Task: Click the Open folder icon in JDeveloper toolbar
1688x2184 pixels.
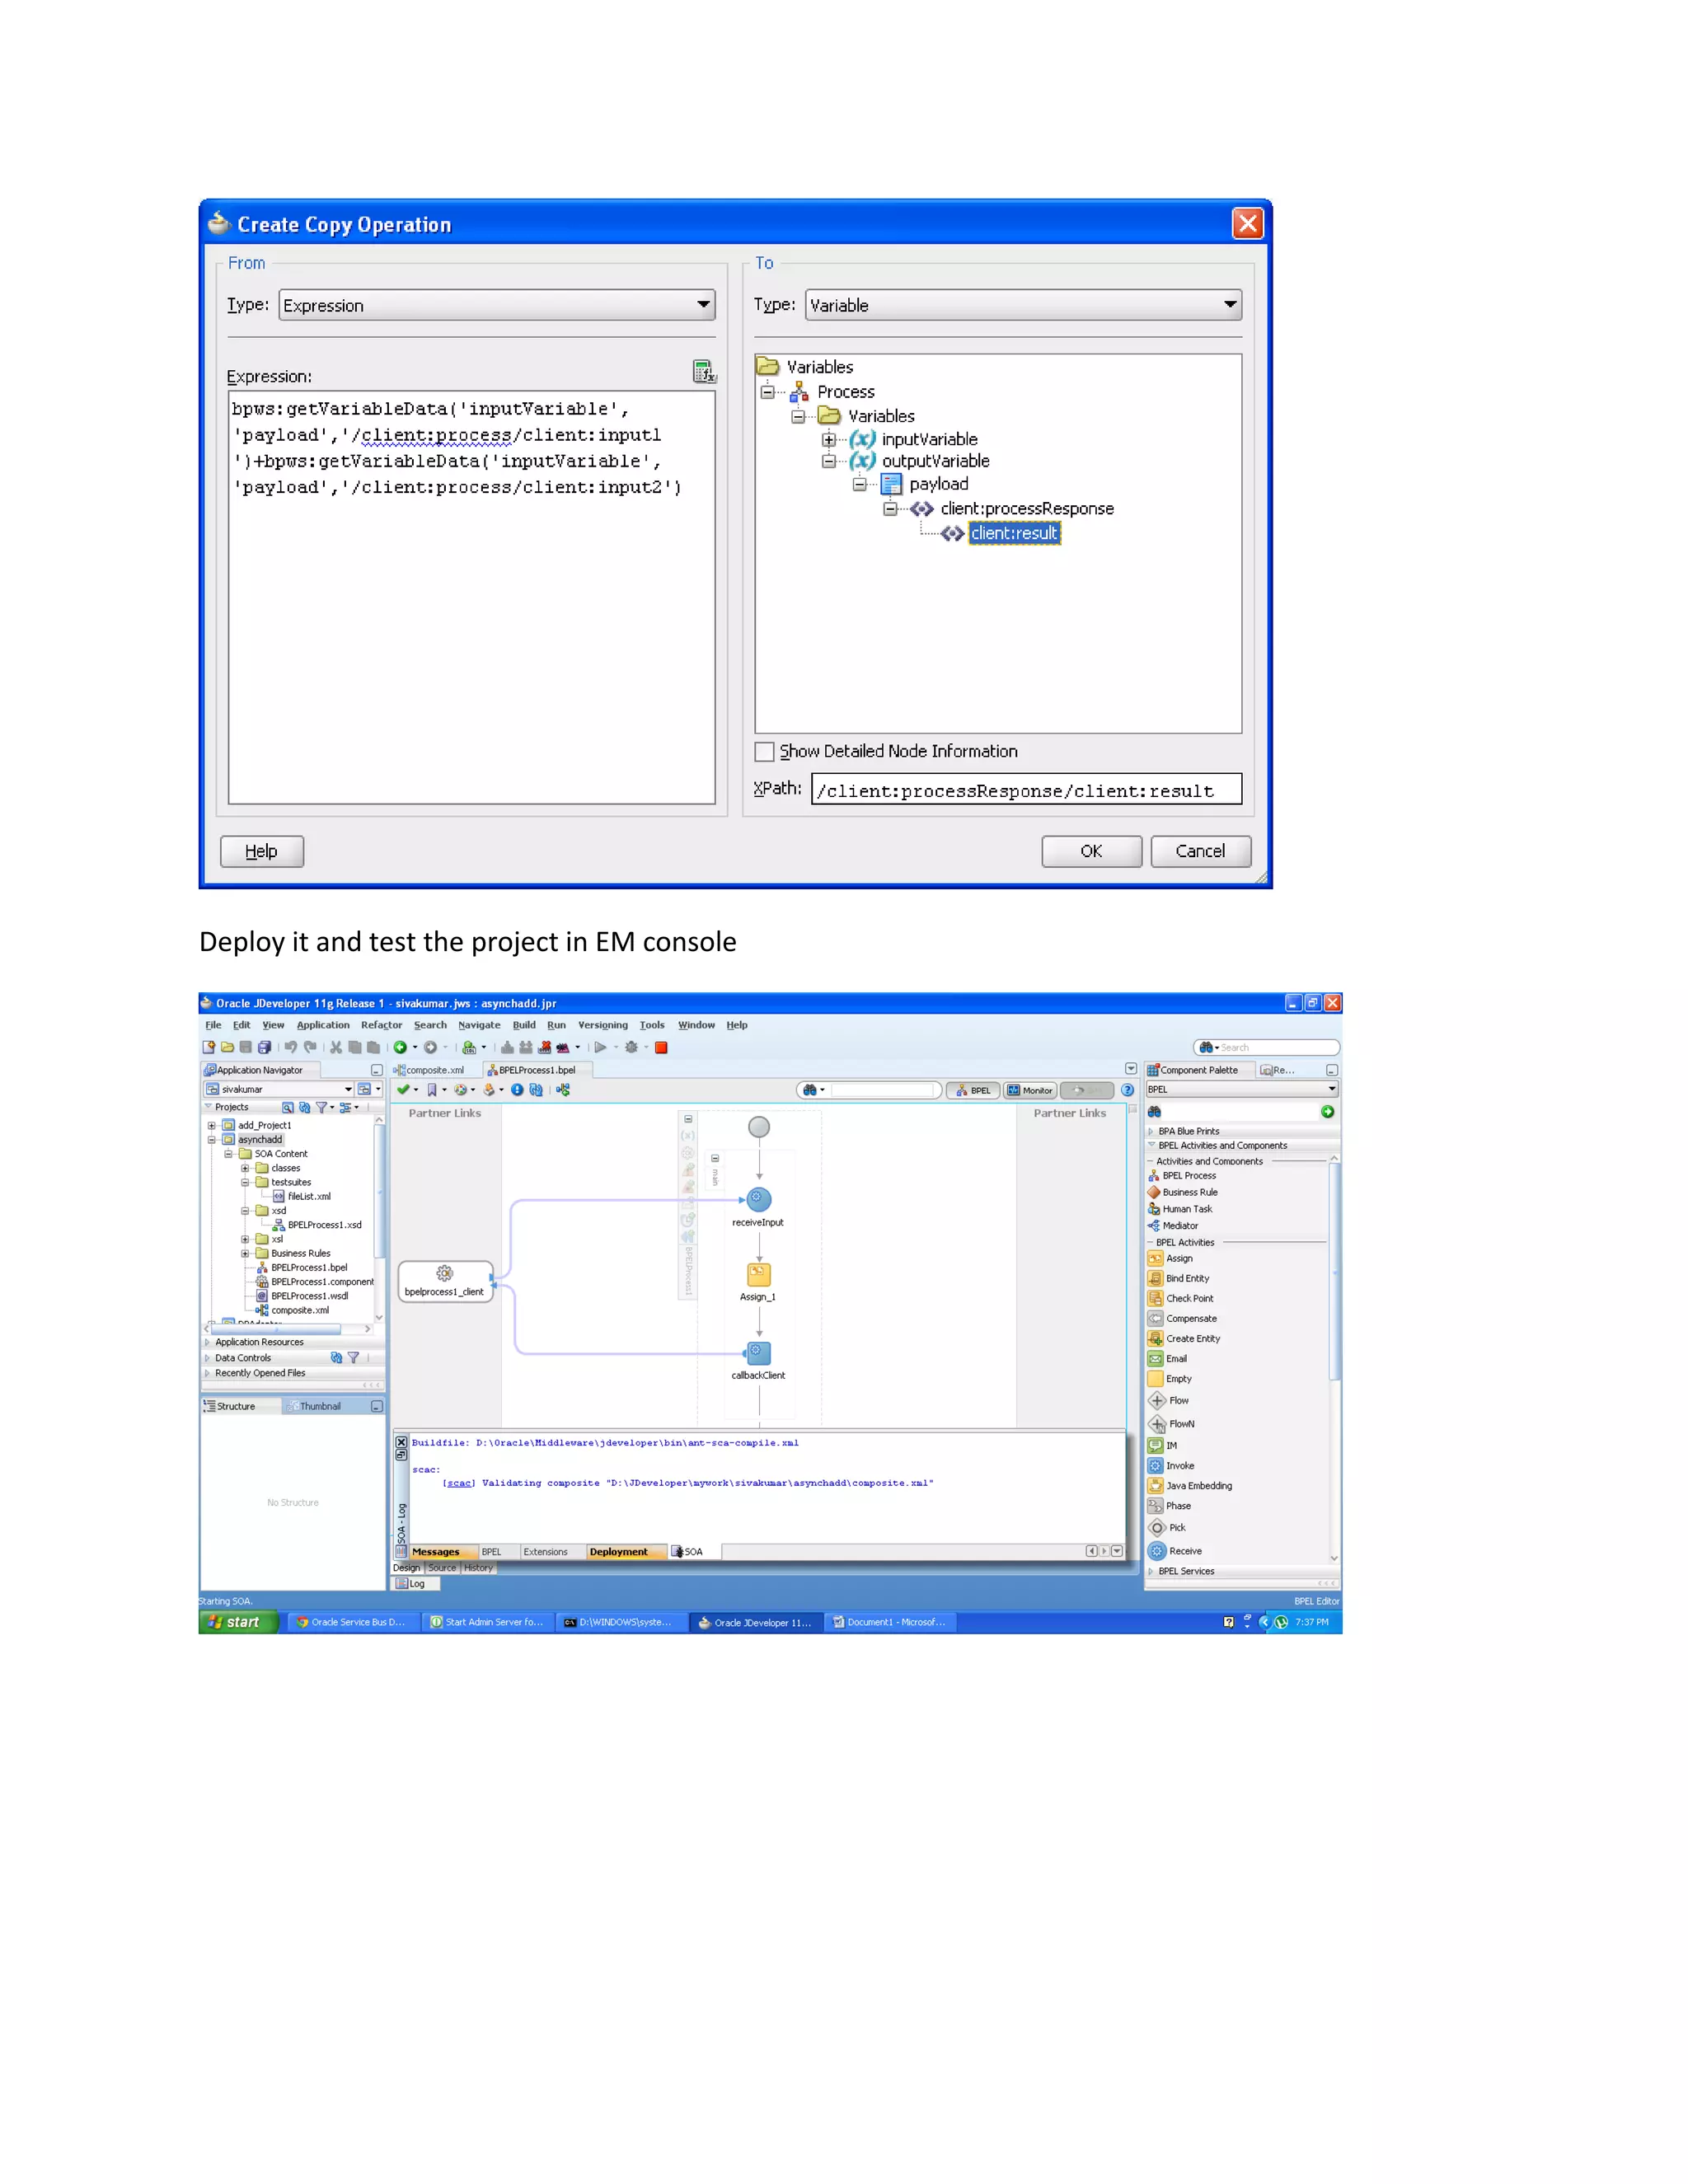Action: click(x=227, y=1047)
